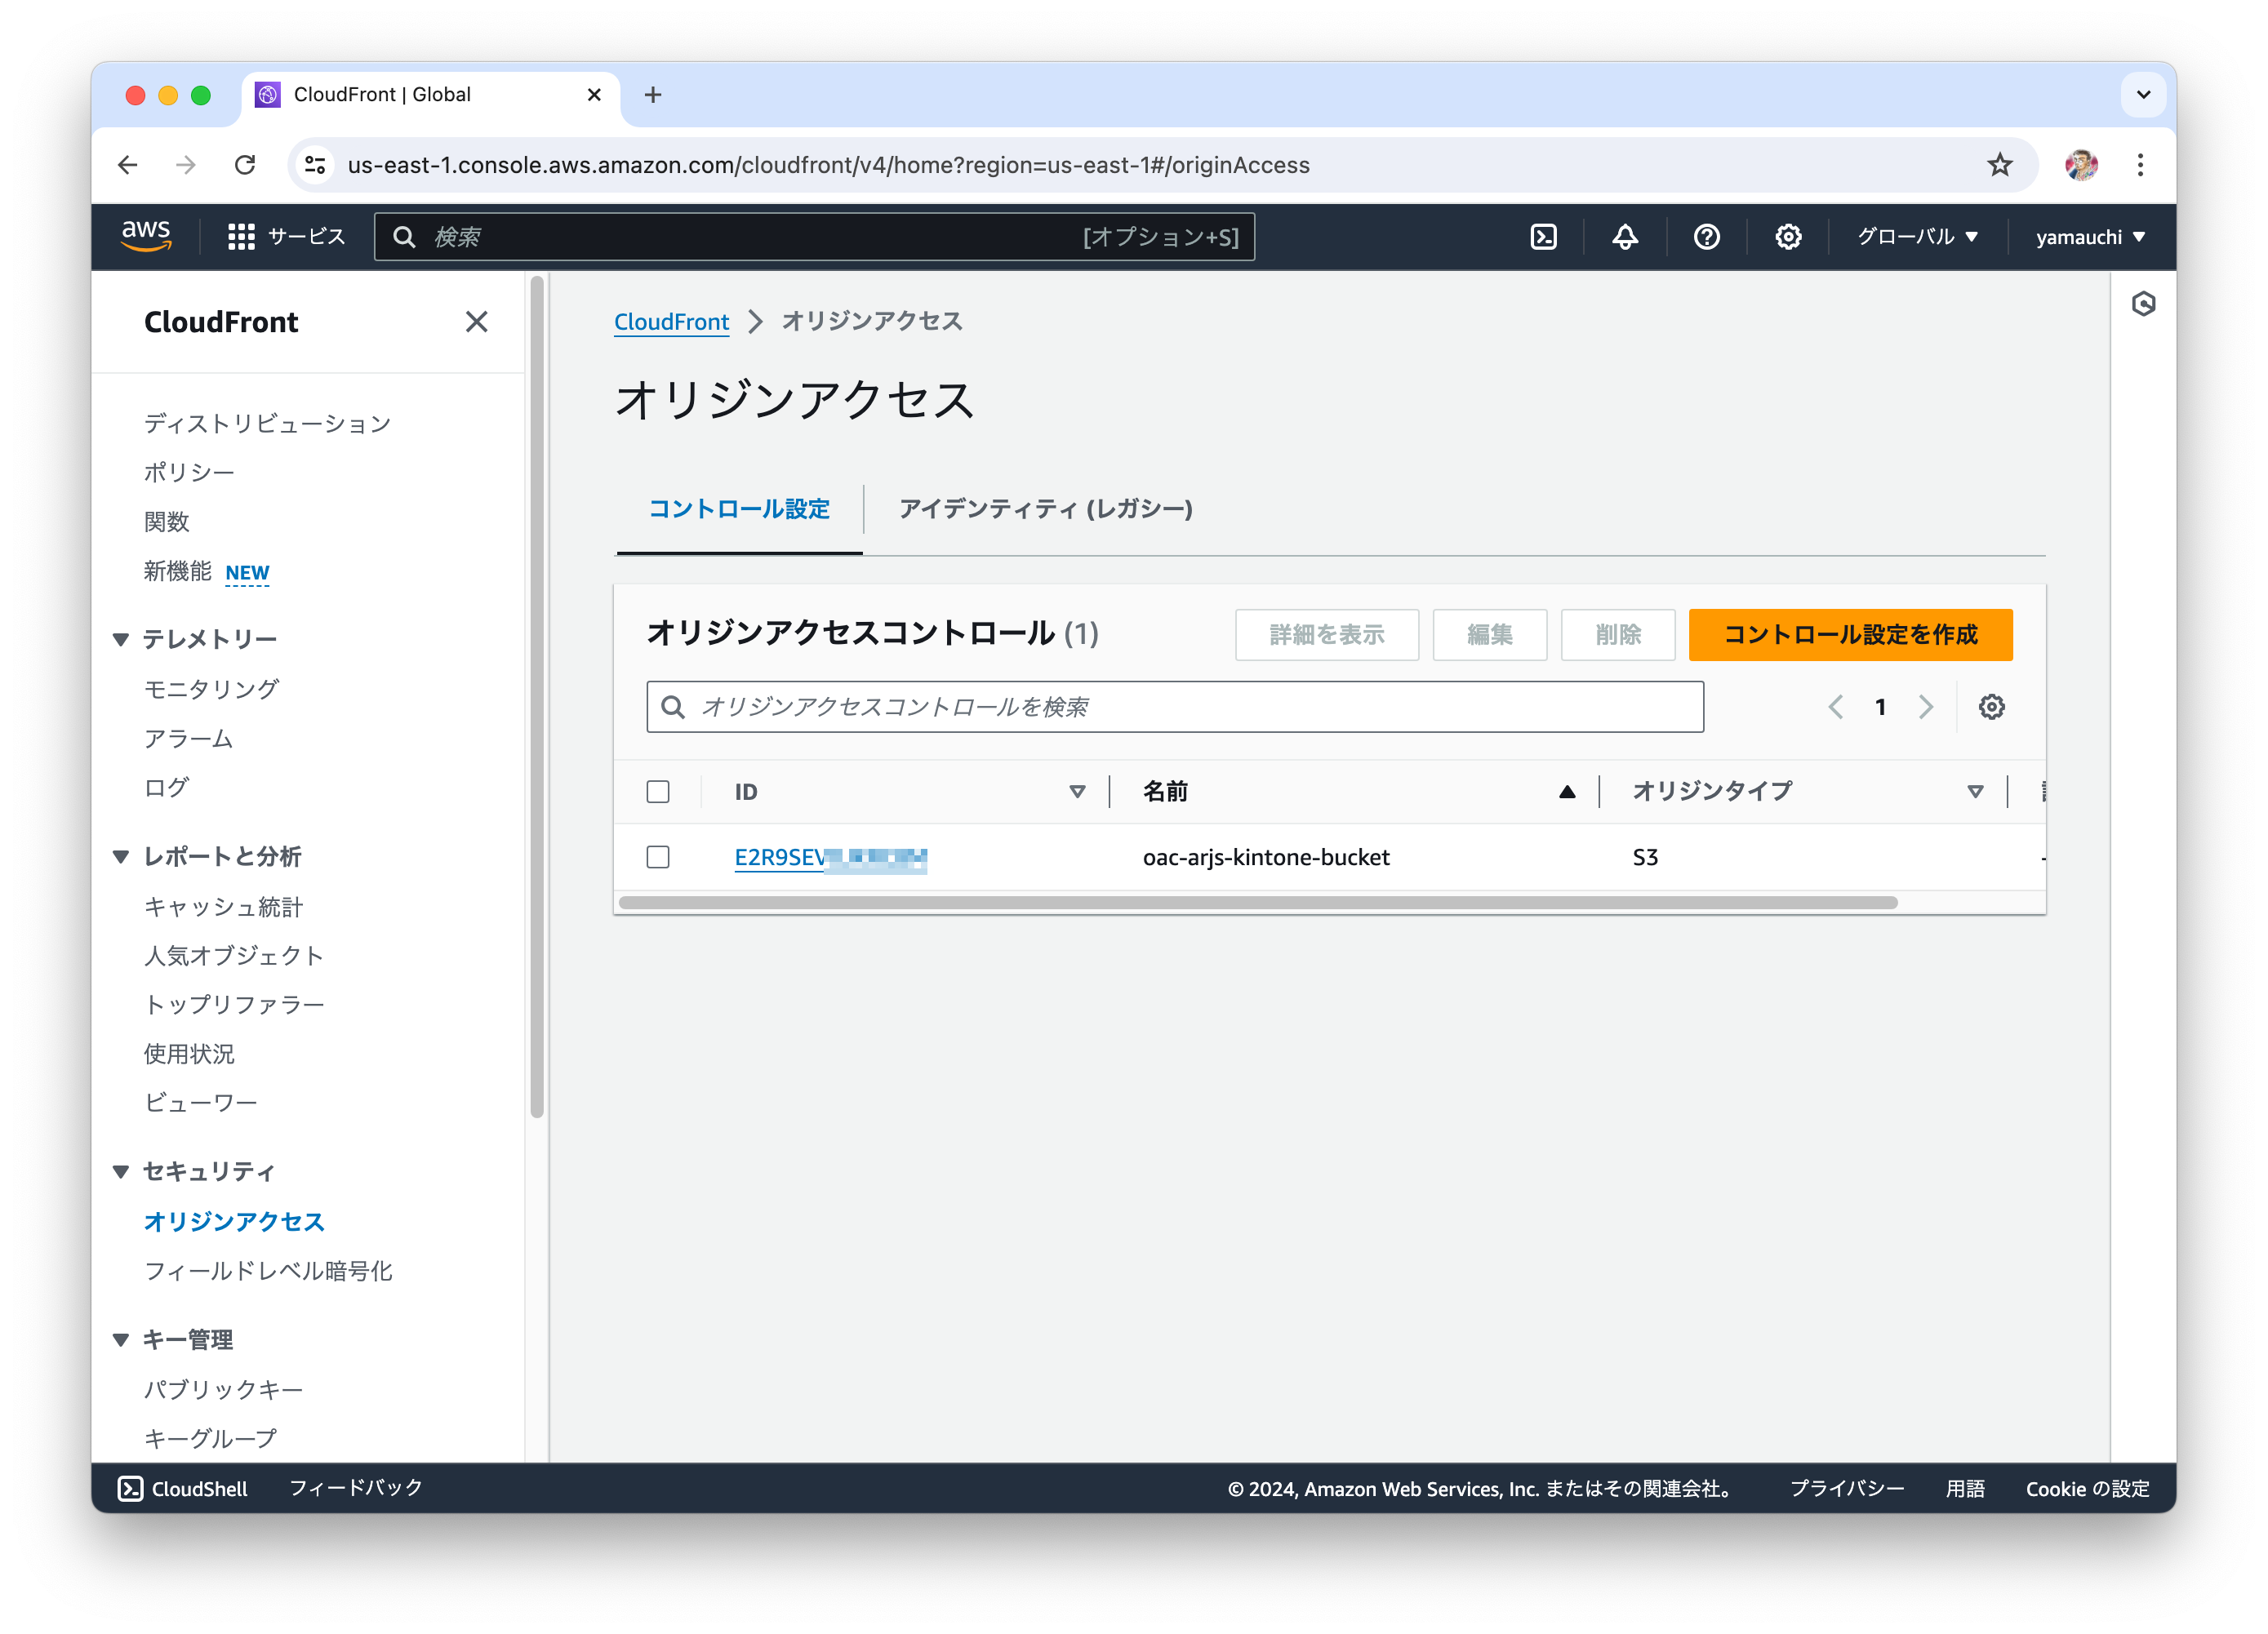Open the Chrome profile avatar
This screenshot has height=1634, width=2268.
(x=2080, y=165)
